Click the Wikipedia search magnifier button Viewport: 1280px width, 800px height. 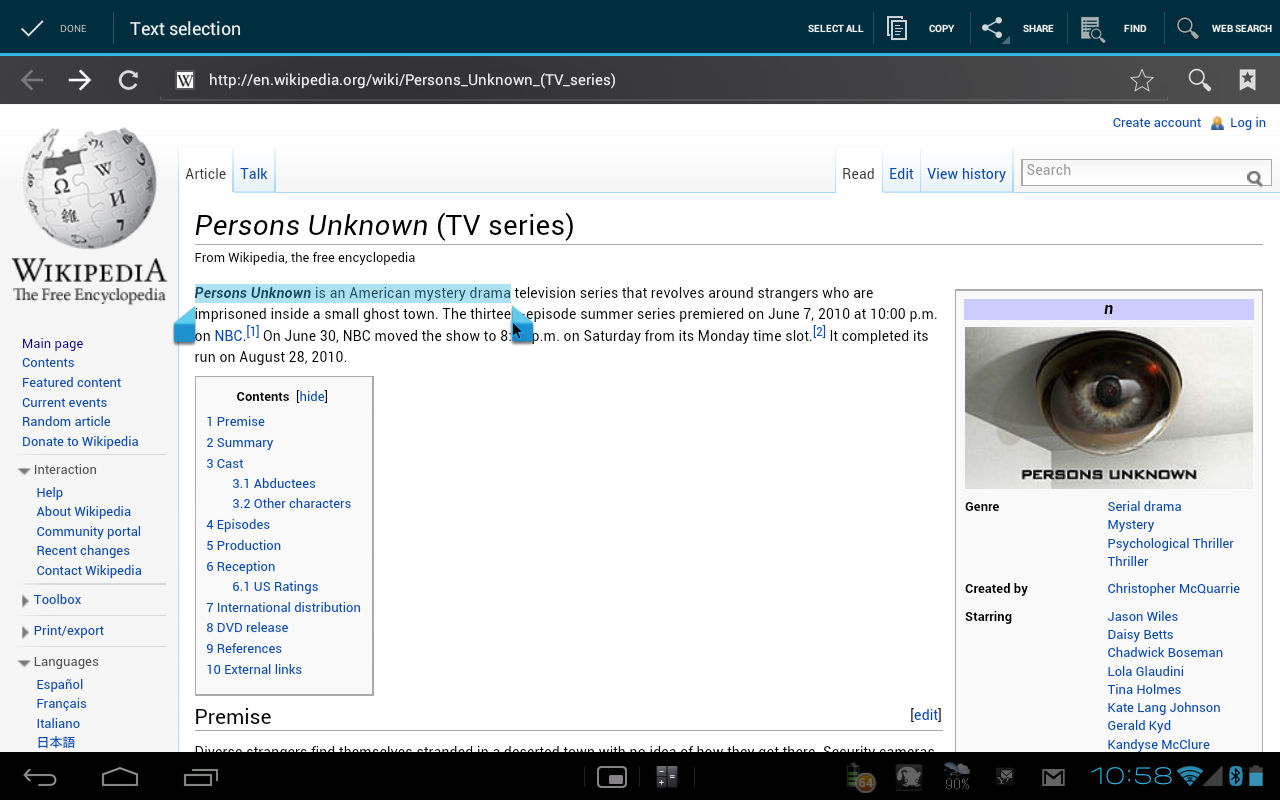click(1254, 178)
